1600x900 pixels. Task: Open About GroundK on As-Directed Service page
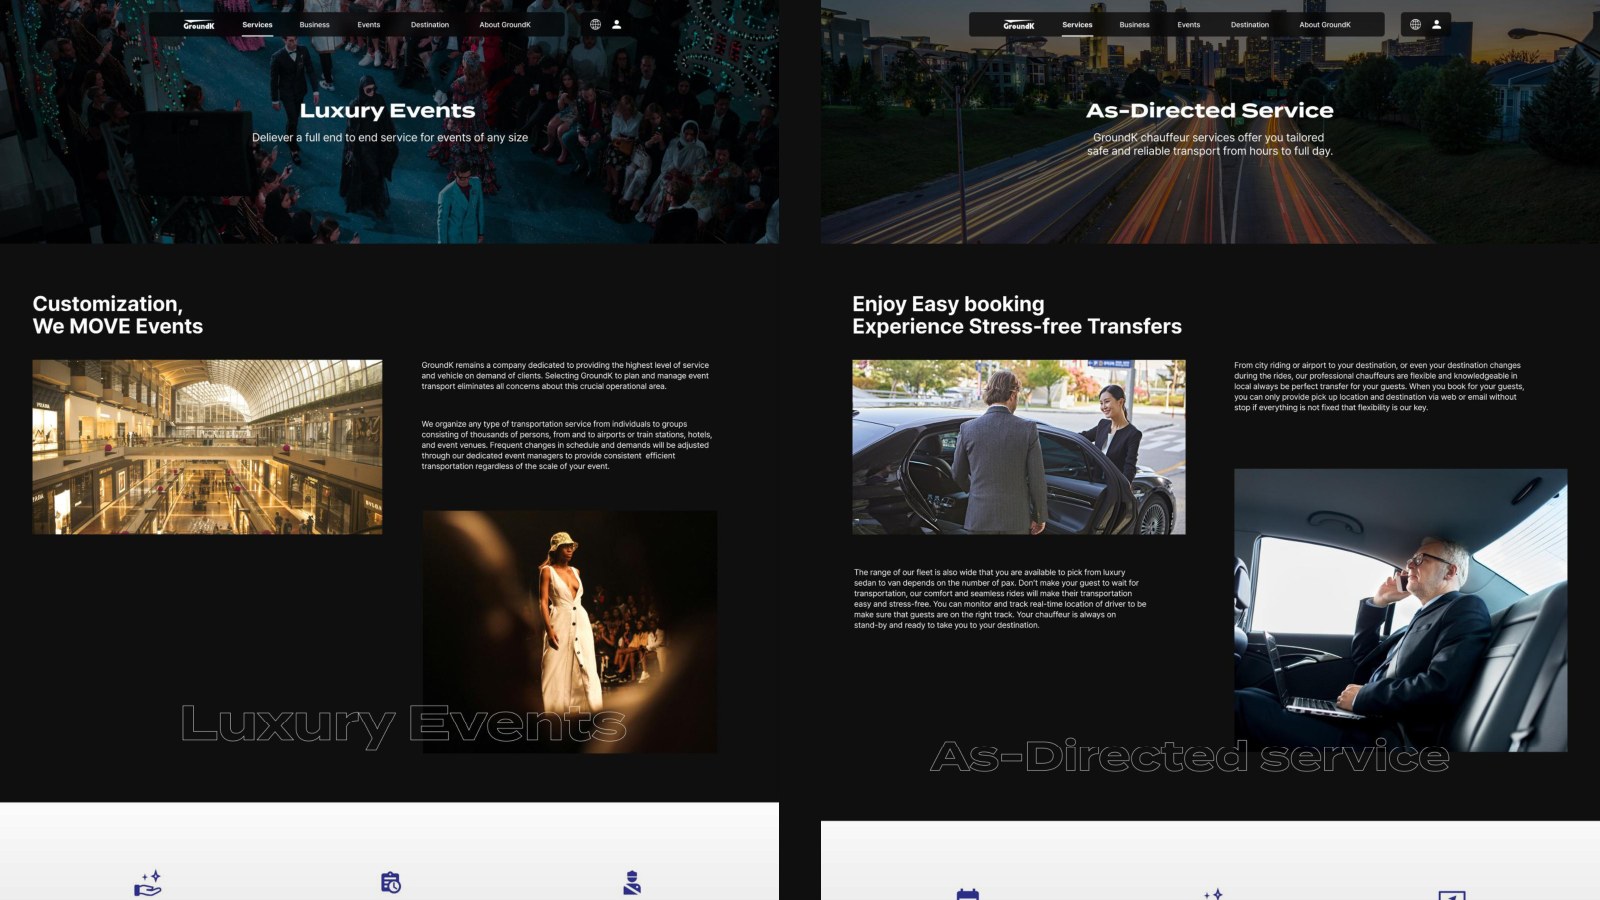coord(1325,25)
